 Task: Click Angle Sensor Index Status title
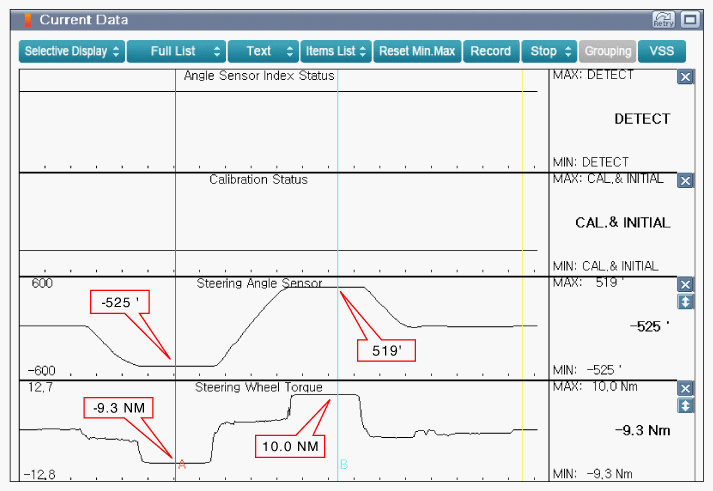259,75
